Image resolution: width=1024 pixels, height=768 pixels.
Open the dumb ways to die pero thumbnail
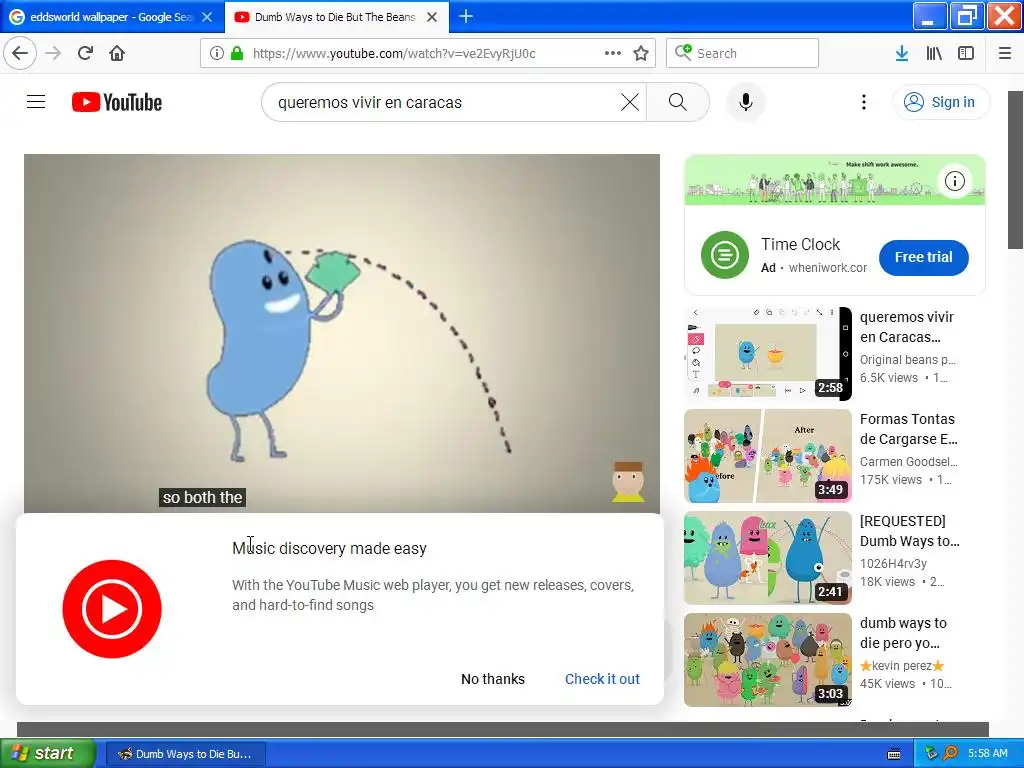(767, 660)
